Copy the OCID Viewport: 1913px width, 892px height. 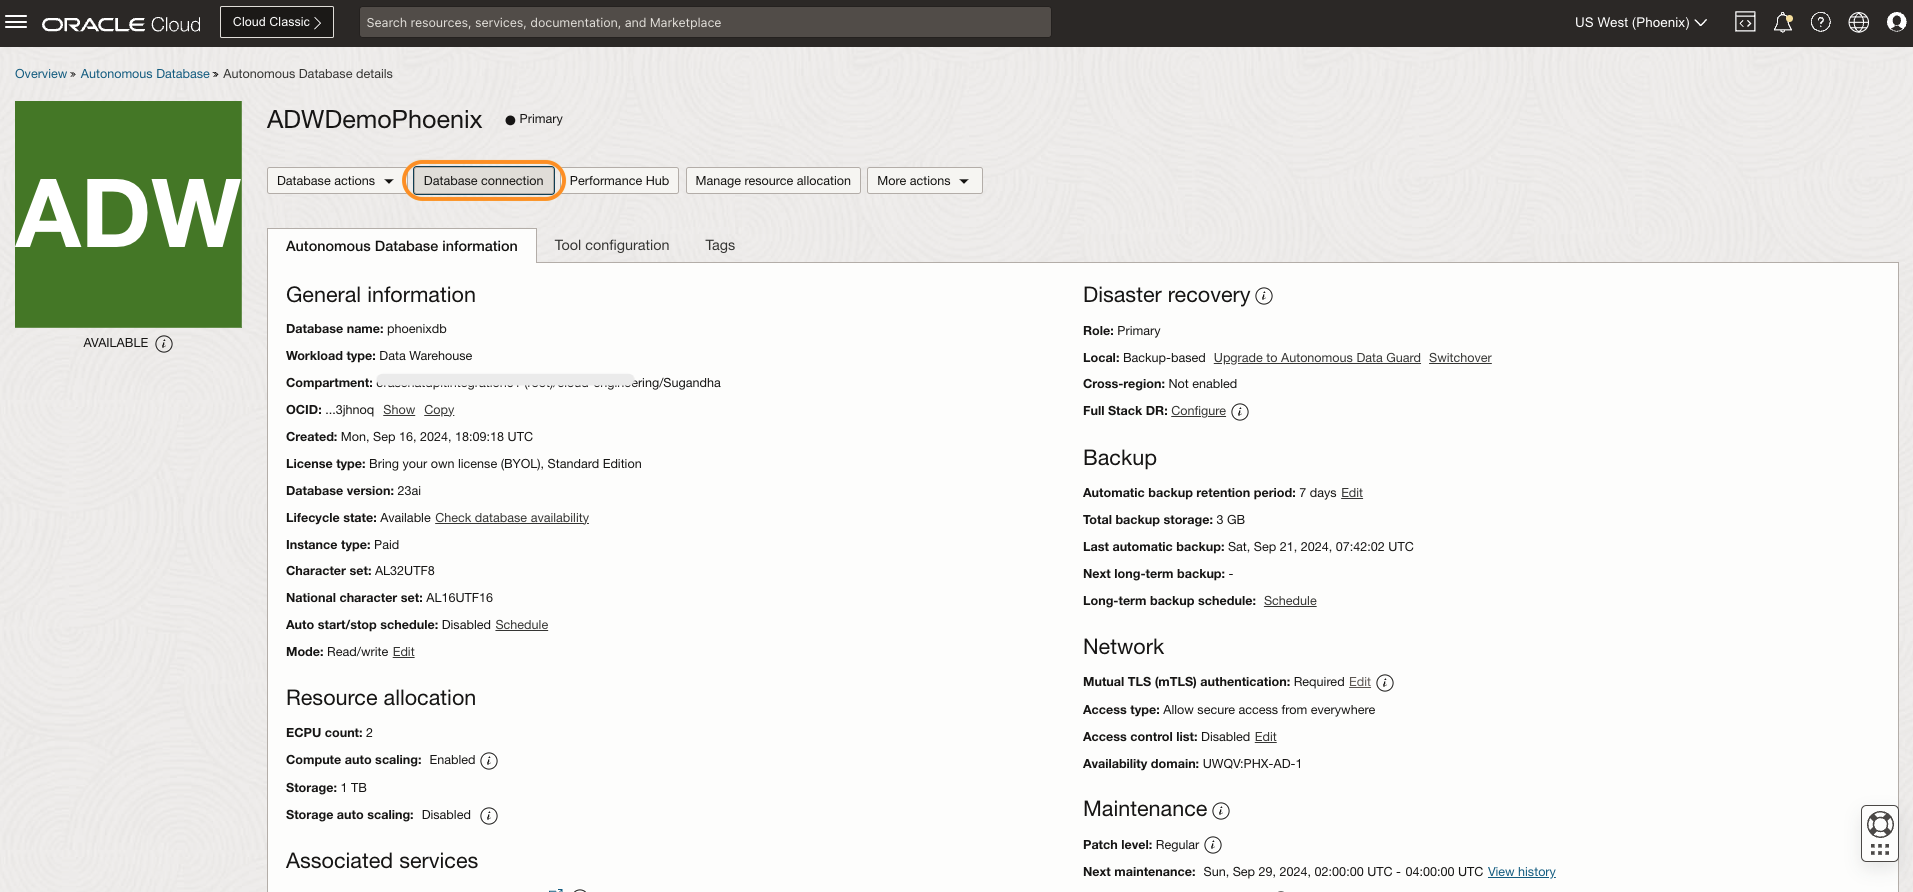coord(439,410)
